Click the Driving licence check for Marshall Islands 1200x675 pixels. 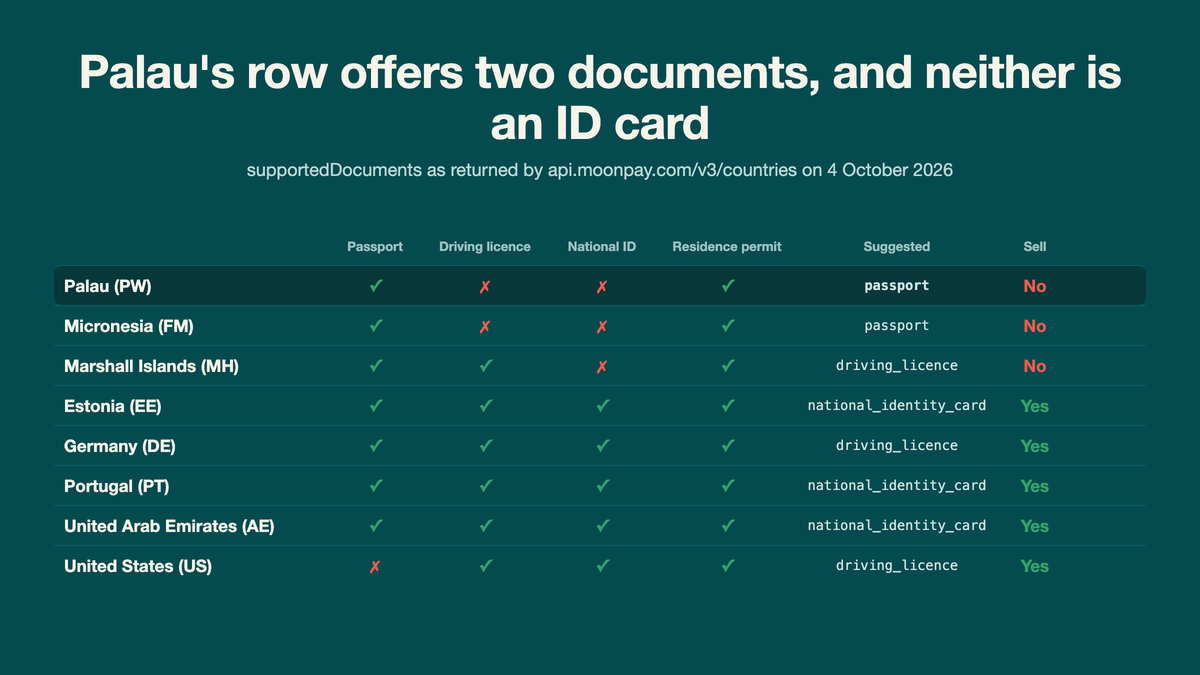point(485,366)
